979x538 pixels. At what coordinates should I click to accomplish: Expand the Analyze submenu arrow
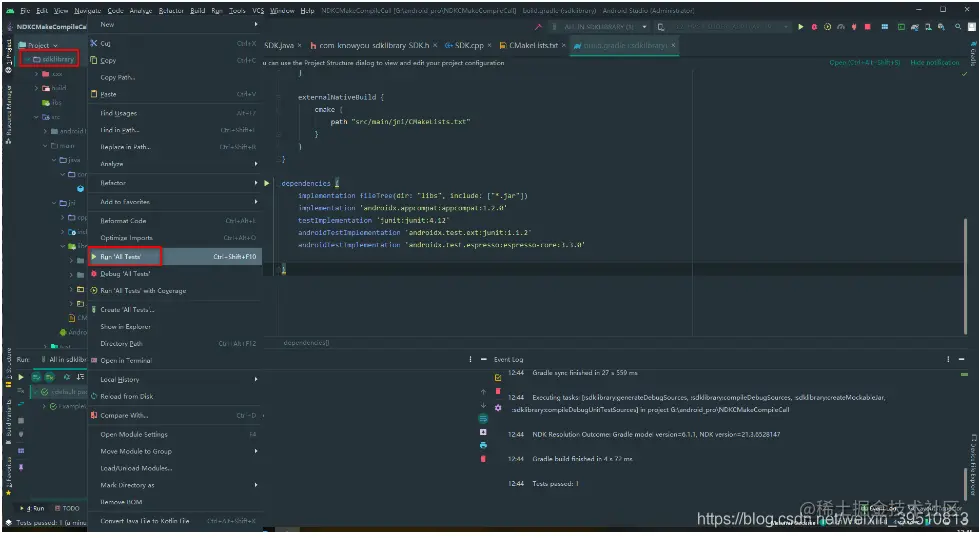(256, 164)
